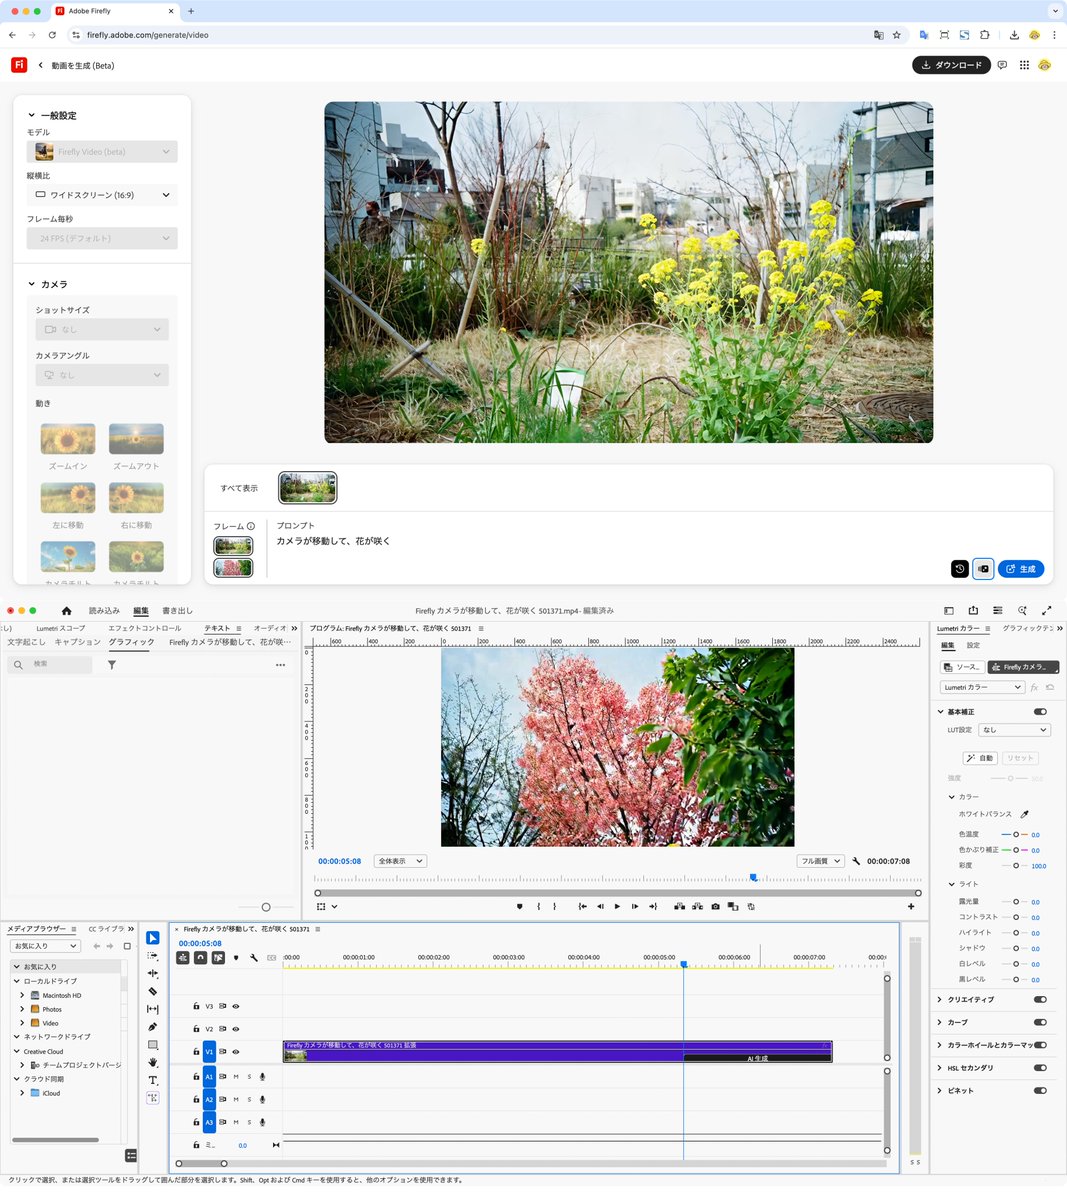Select the Type tool
Image resolution: width=1067 pixels, height=1200 pixels.
coord(152,1080)
